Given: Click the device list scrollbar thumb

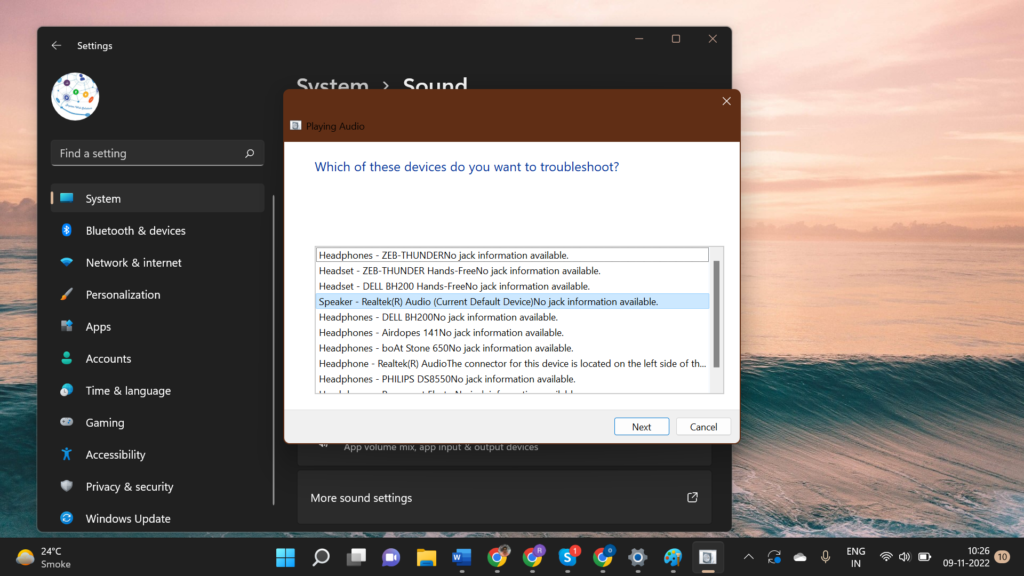Looking at the screenshot, I should point(716,314).
